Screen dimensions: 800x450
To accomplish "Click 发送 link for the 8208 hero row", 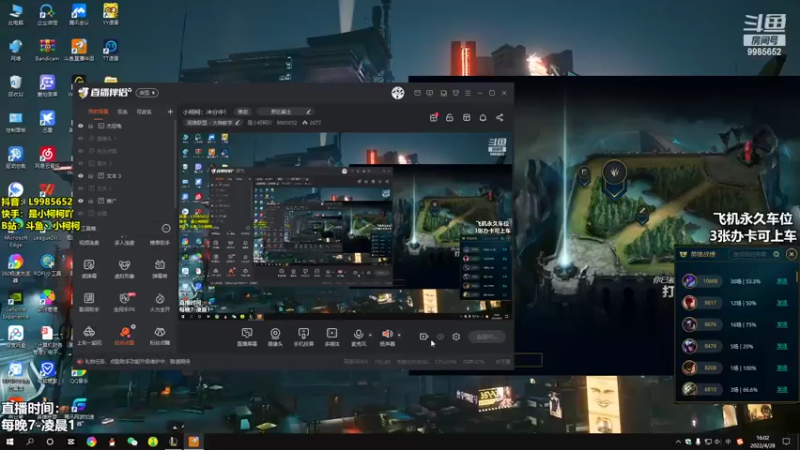I will 782,368.
